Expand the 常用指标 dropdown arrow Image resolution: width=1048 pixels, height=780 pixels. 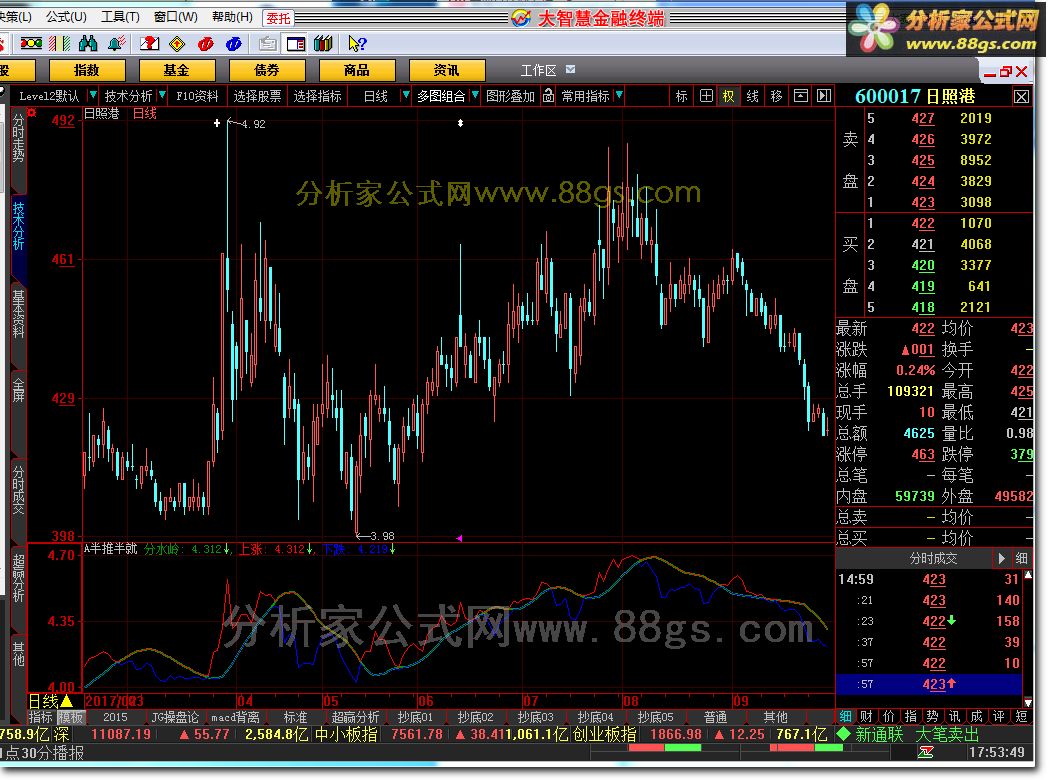(x=620, y=96)
